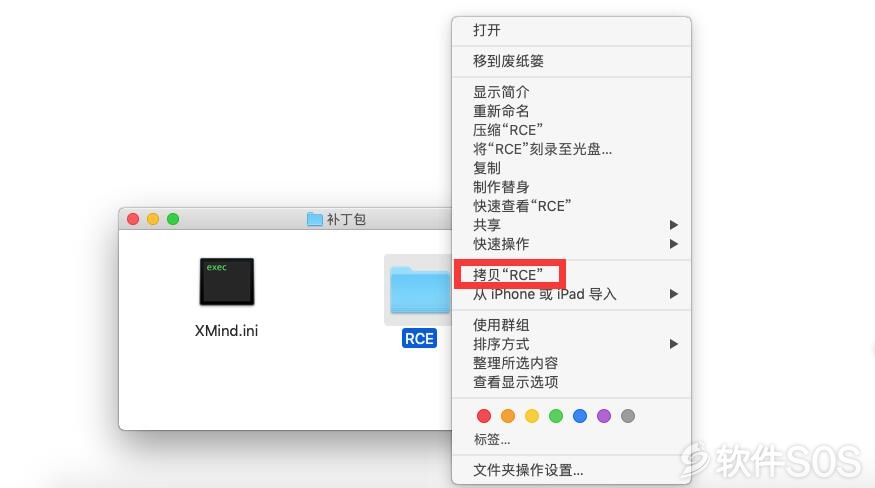Image resolution: width=875 pixels, height=488 pixels.
Task: Select the RCE folder icon
Action: coord(419,290)
